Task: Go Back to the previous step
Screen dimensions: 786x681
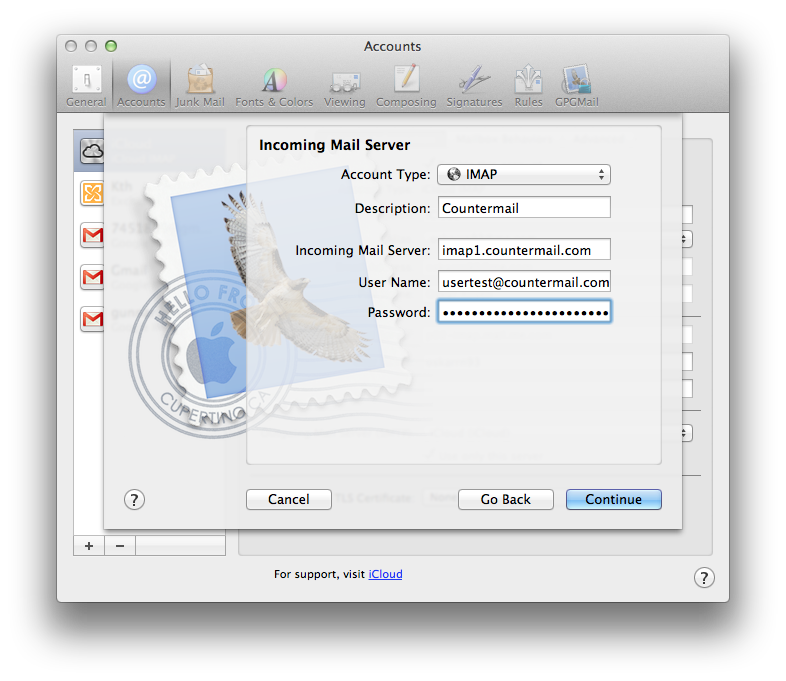Action: pyautogui.click(x=505, y=500)
